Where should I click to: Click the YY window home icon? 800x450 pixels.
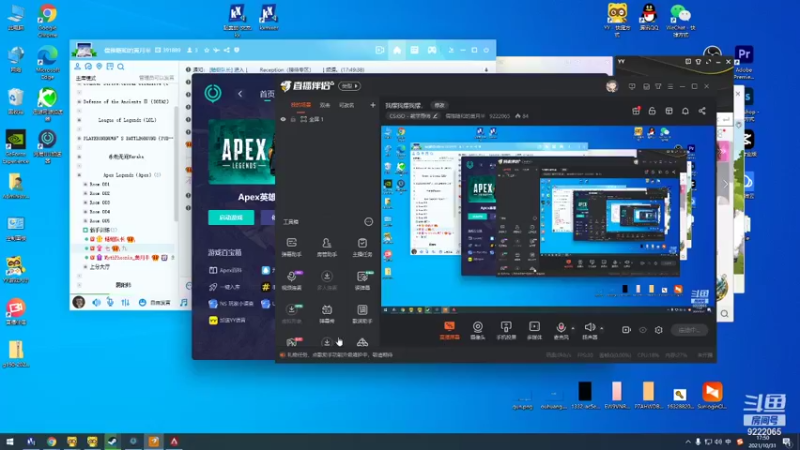pyautogui.click(x=397, y=50)
